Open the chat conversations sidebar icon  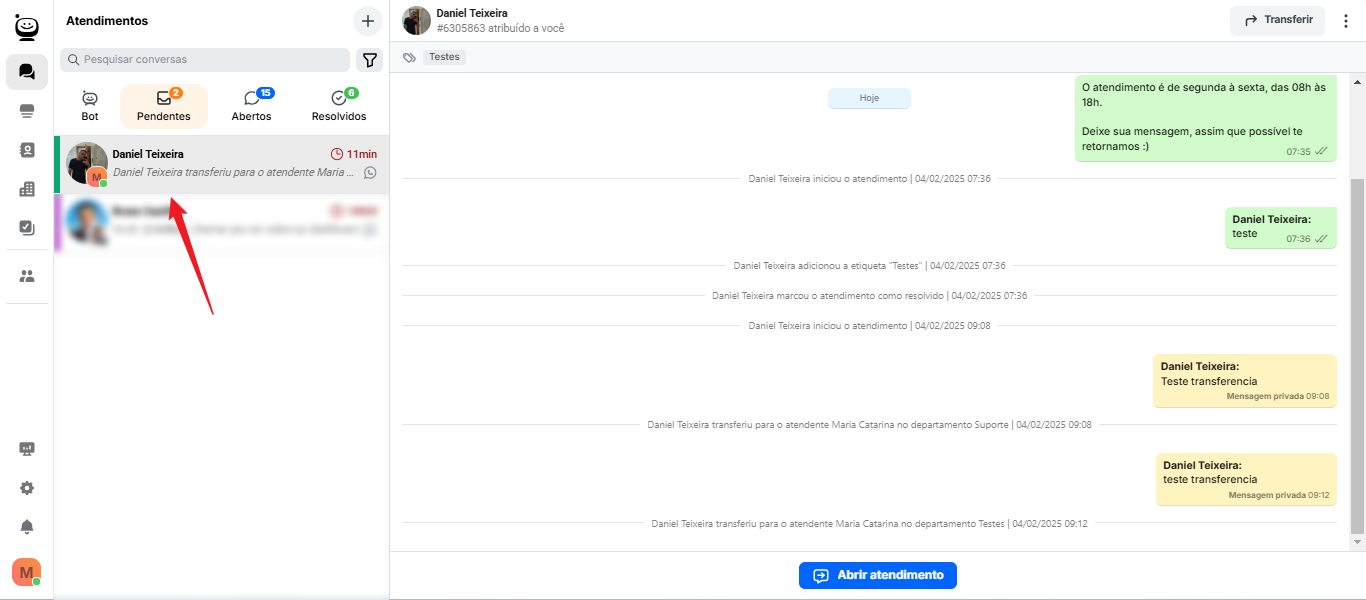pos(27,72)
